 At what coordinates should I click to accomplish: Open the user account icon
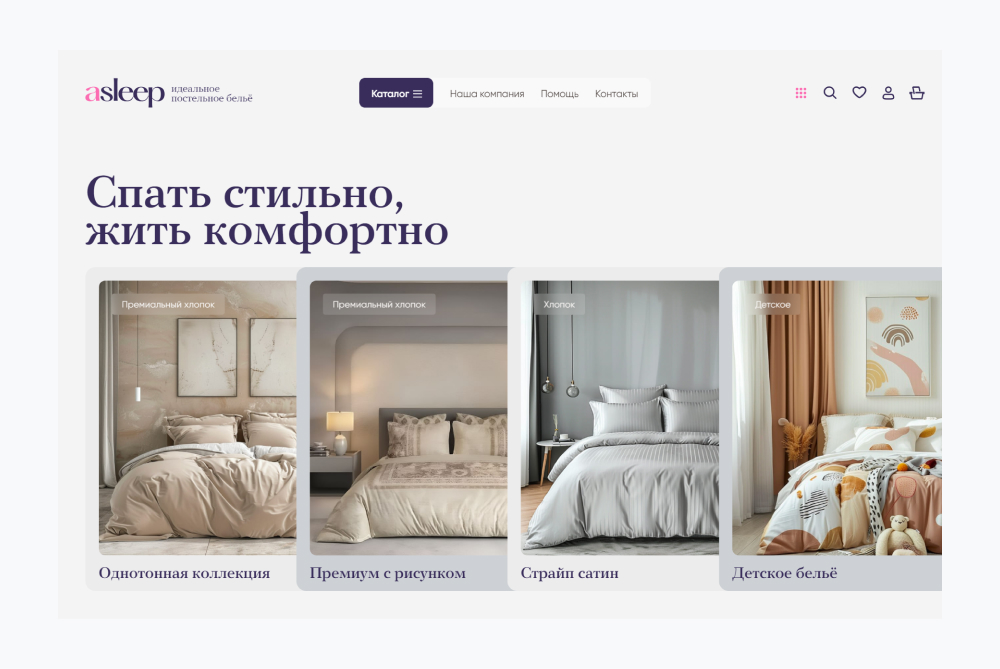click(x=888, y=93)
